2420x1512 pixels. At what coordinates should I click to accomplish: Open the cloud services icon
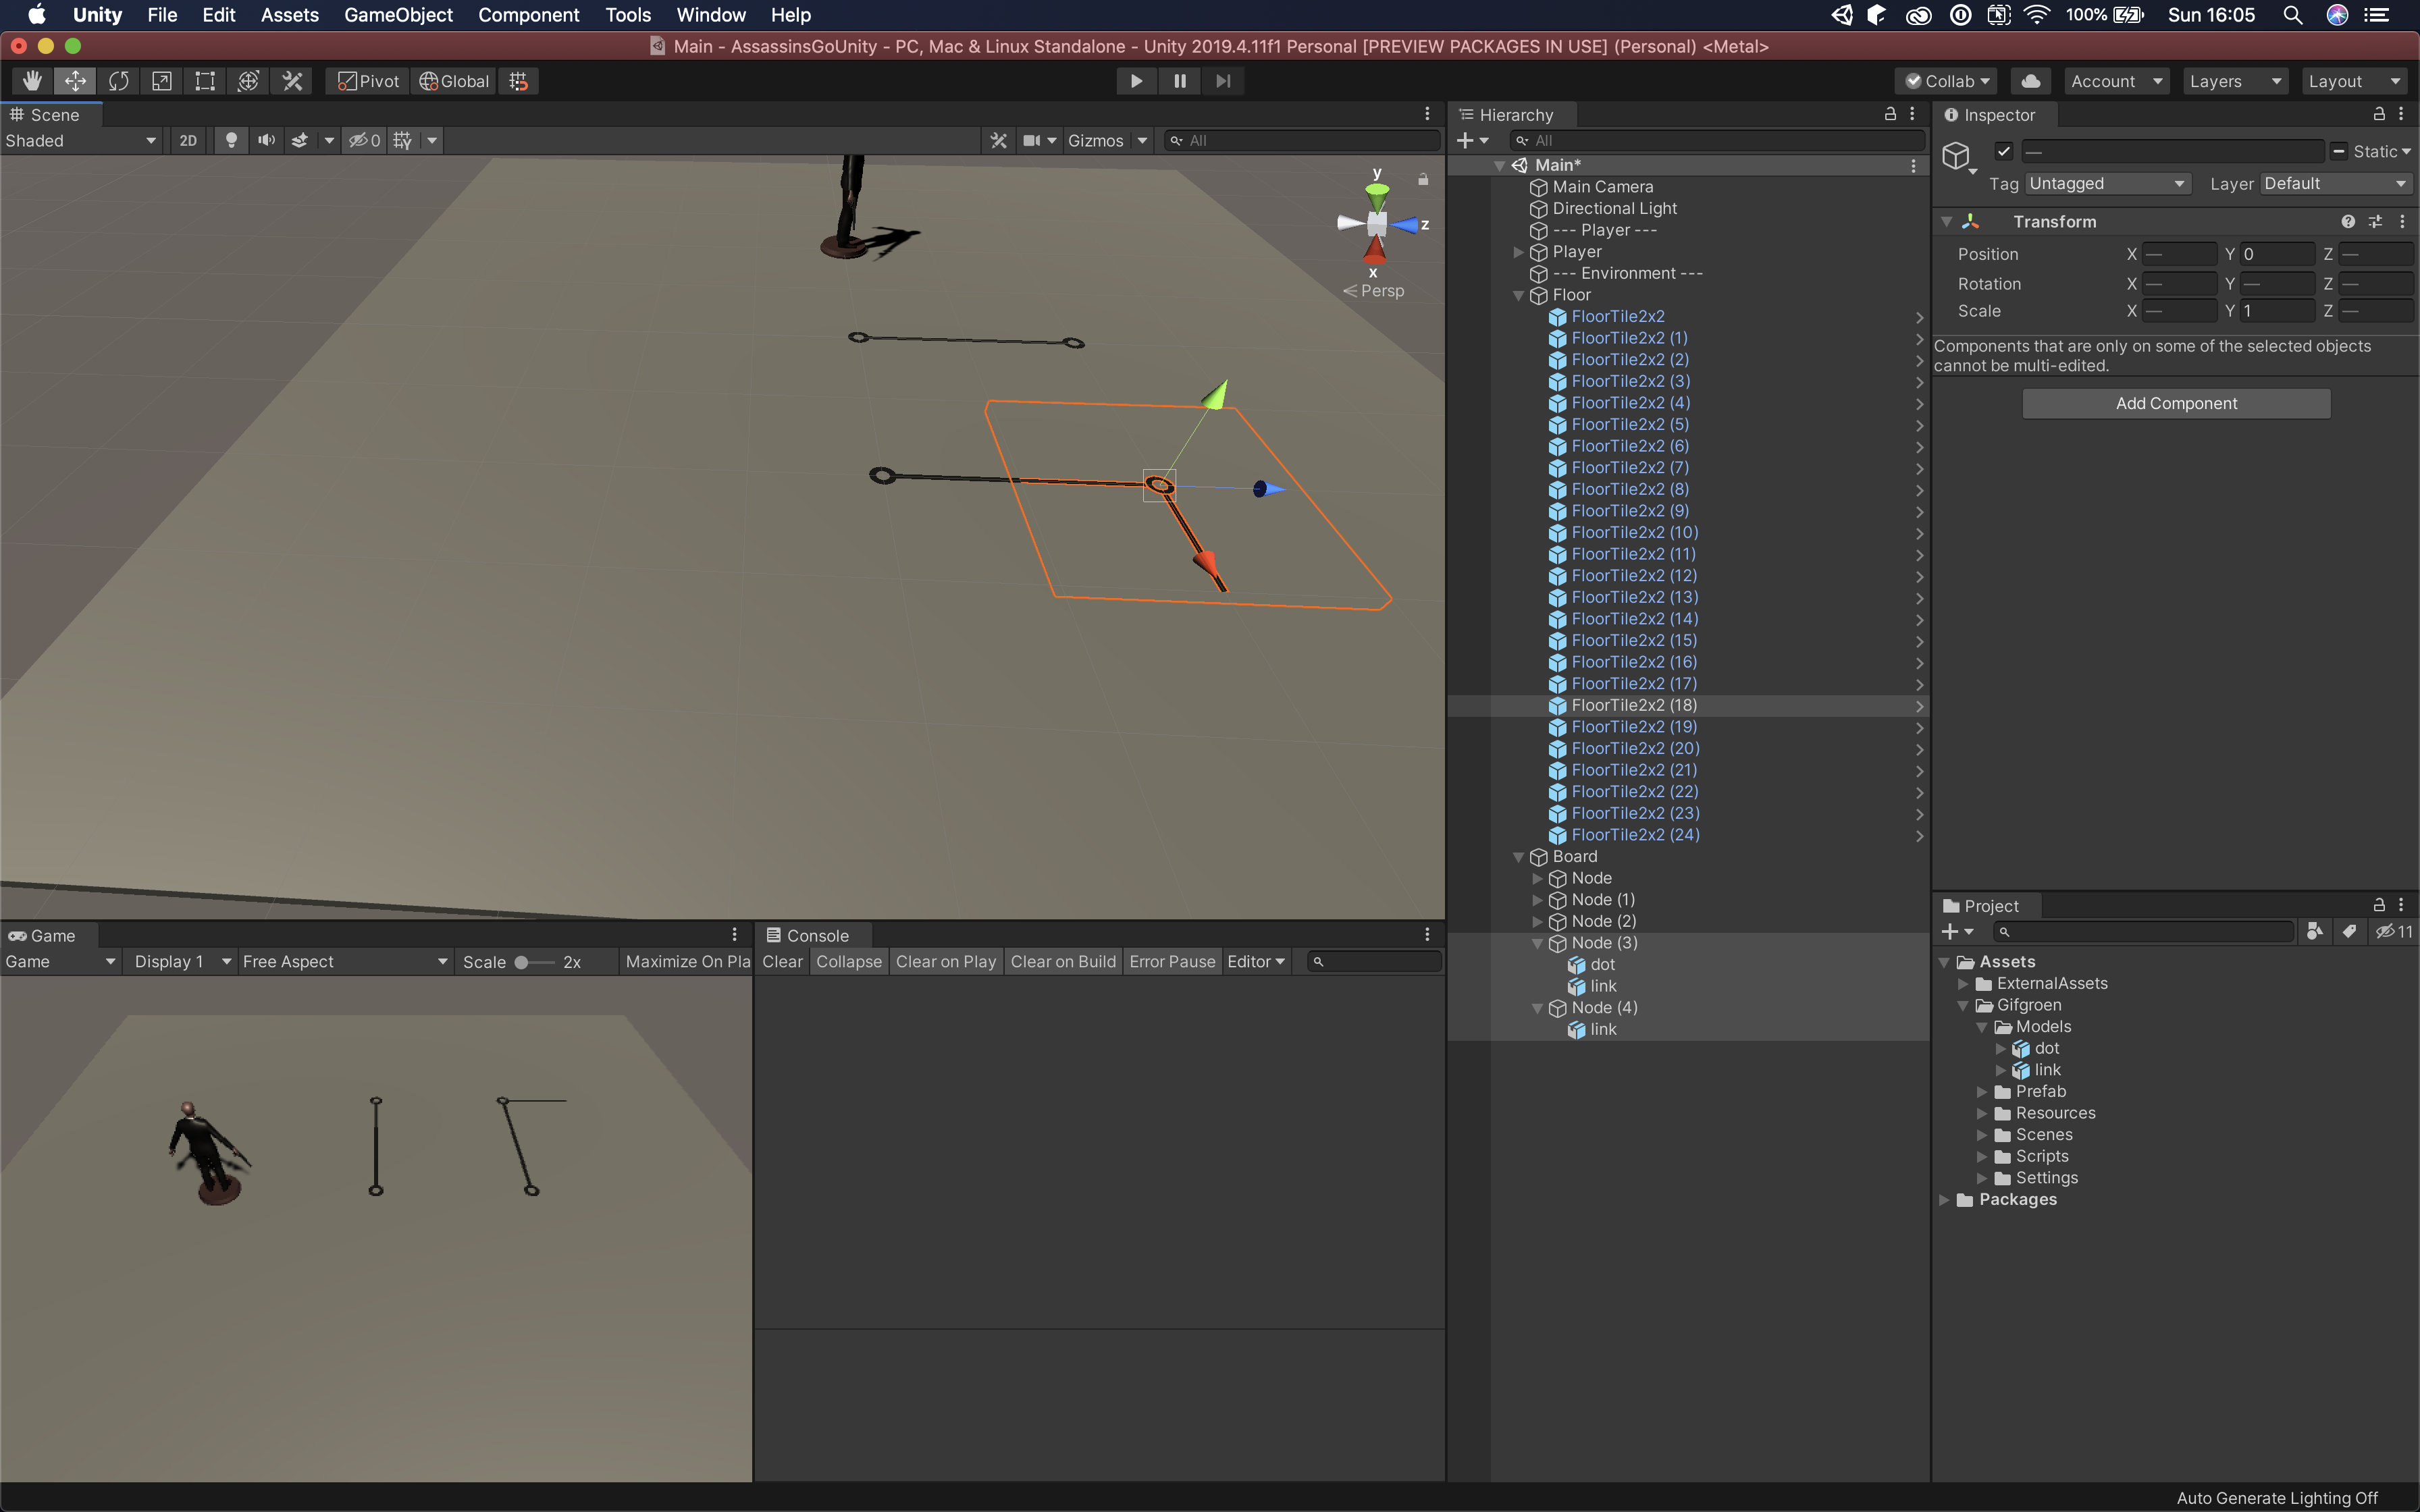(2030, 81)
